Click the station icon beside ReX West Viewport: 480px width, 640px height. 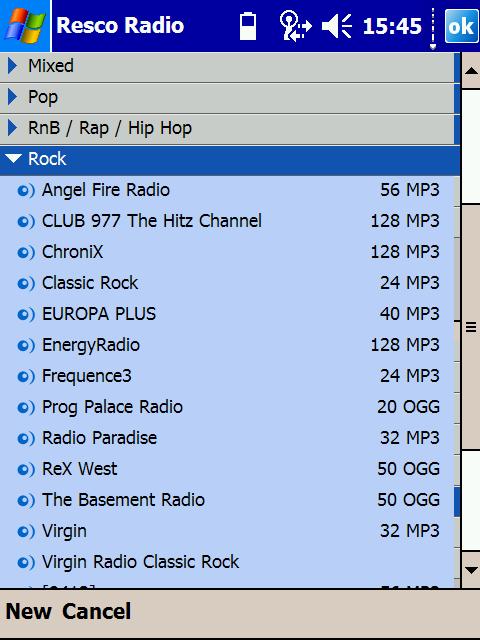pyautogui.click(x=26, y=470)
